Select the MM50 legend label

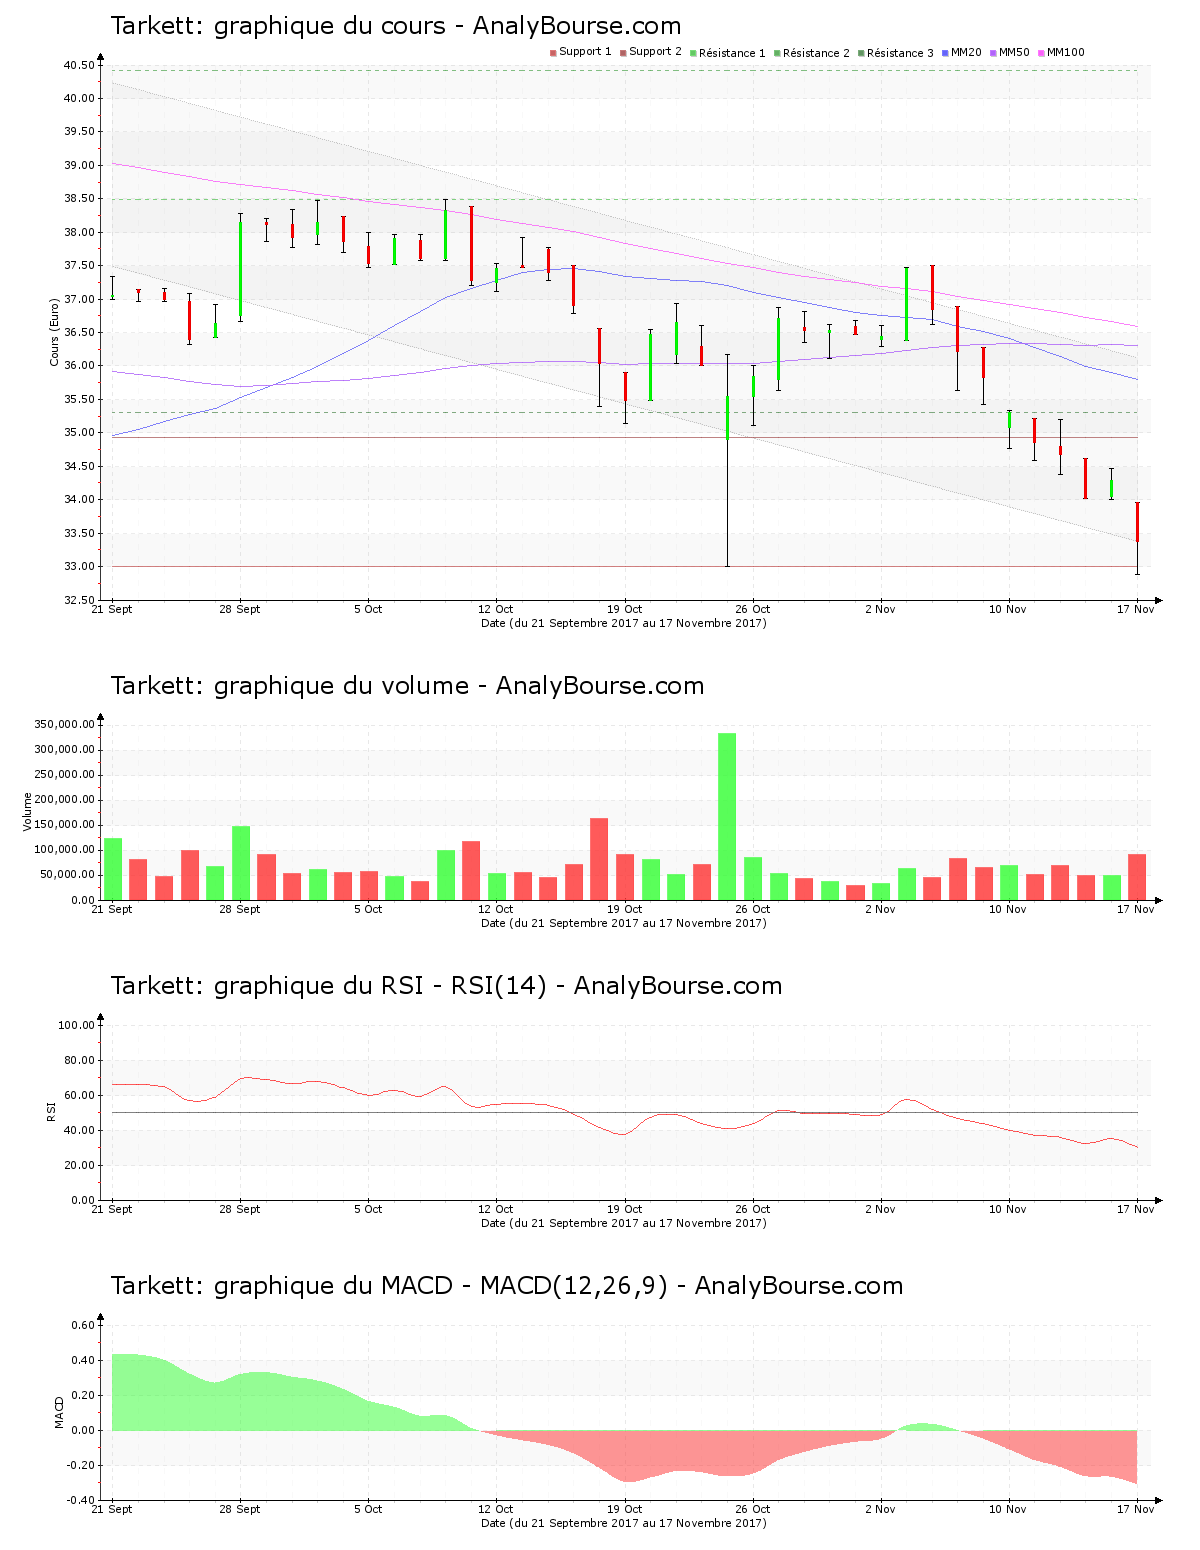[1014, 52]
